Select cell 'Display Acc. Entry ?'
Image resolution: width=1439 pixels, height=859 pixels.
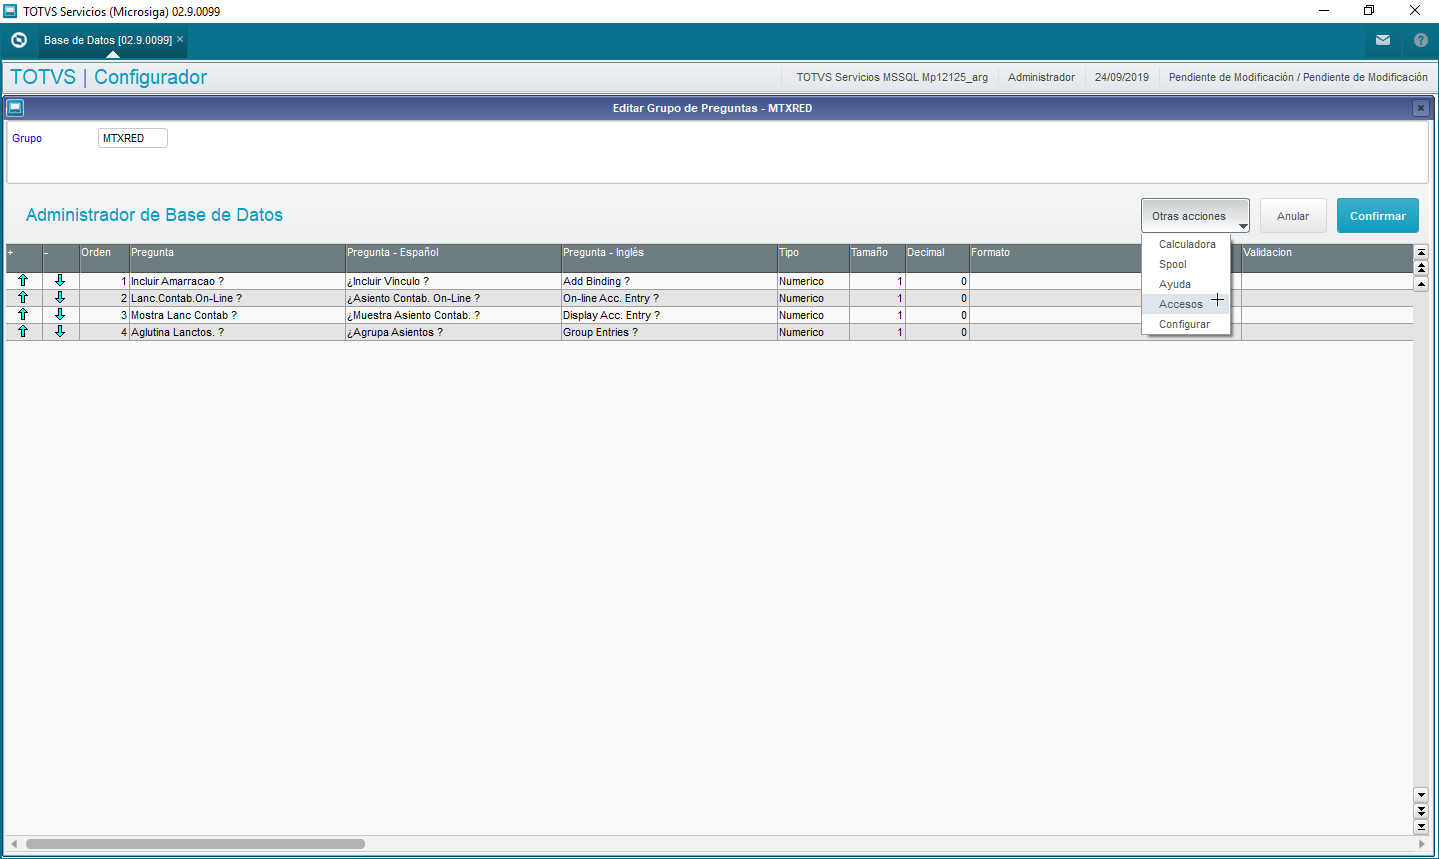click(669, 316)
